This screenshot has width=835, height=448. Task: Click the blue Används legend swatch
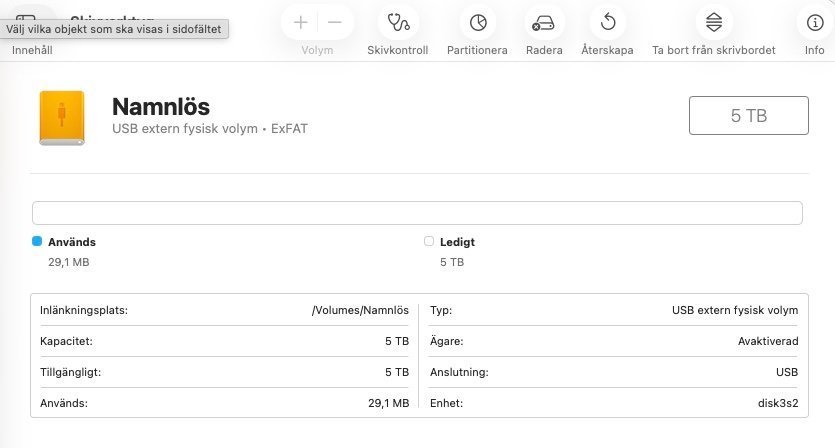37,241
